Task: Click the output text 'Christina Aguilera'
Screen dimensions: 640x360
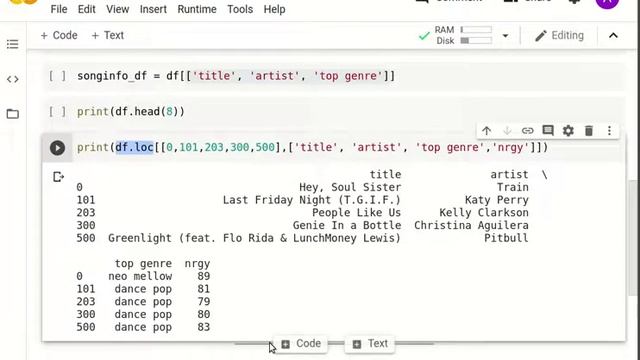Action: coord(471,225)
